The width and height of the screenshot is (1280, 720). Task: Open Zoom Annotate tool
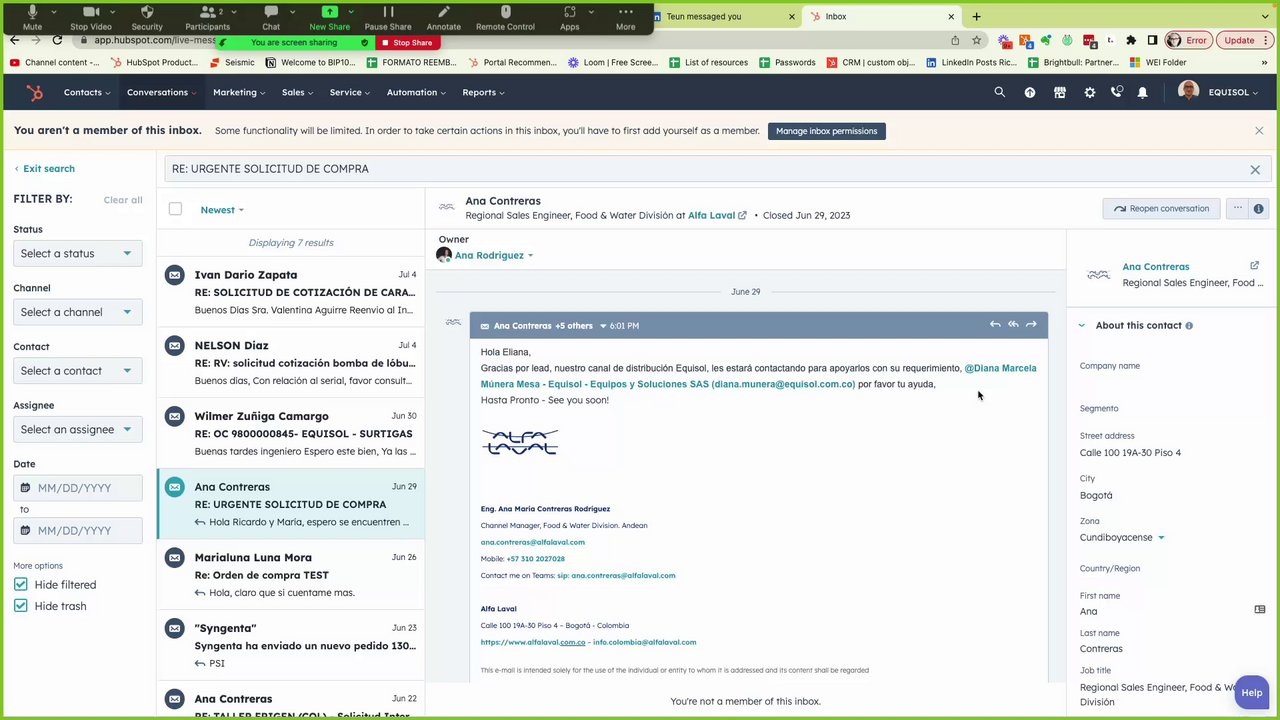coord(444,17)
